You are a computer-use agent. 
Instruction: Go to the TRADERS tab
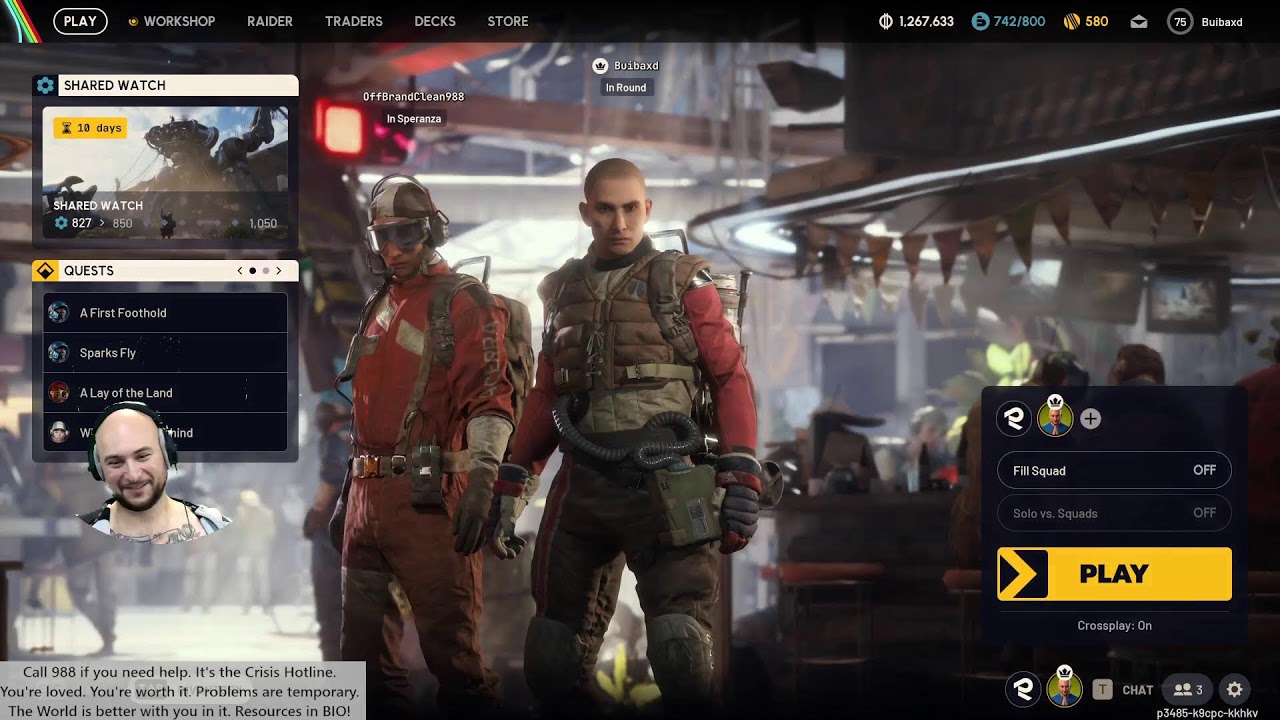pyautogui.click(x=354, y=21)
